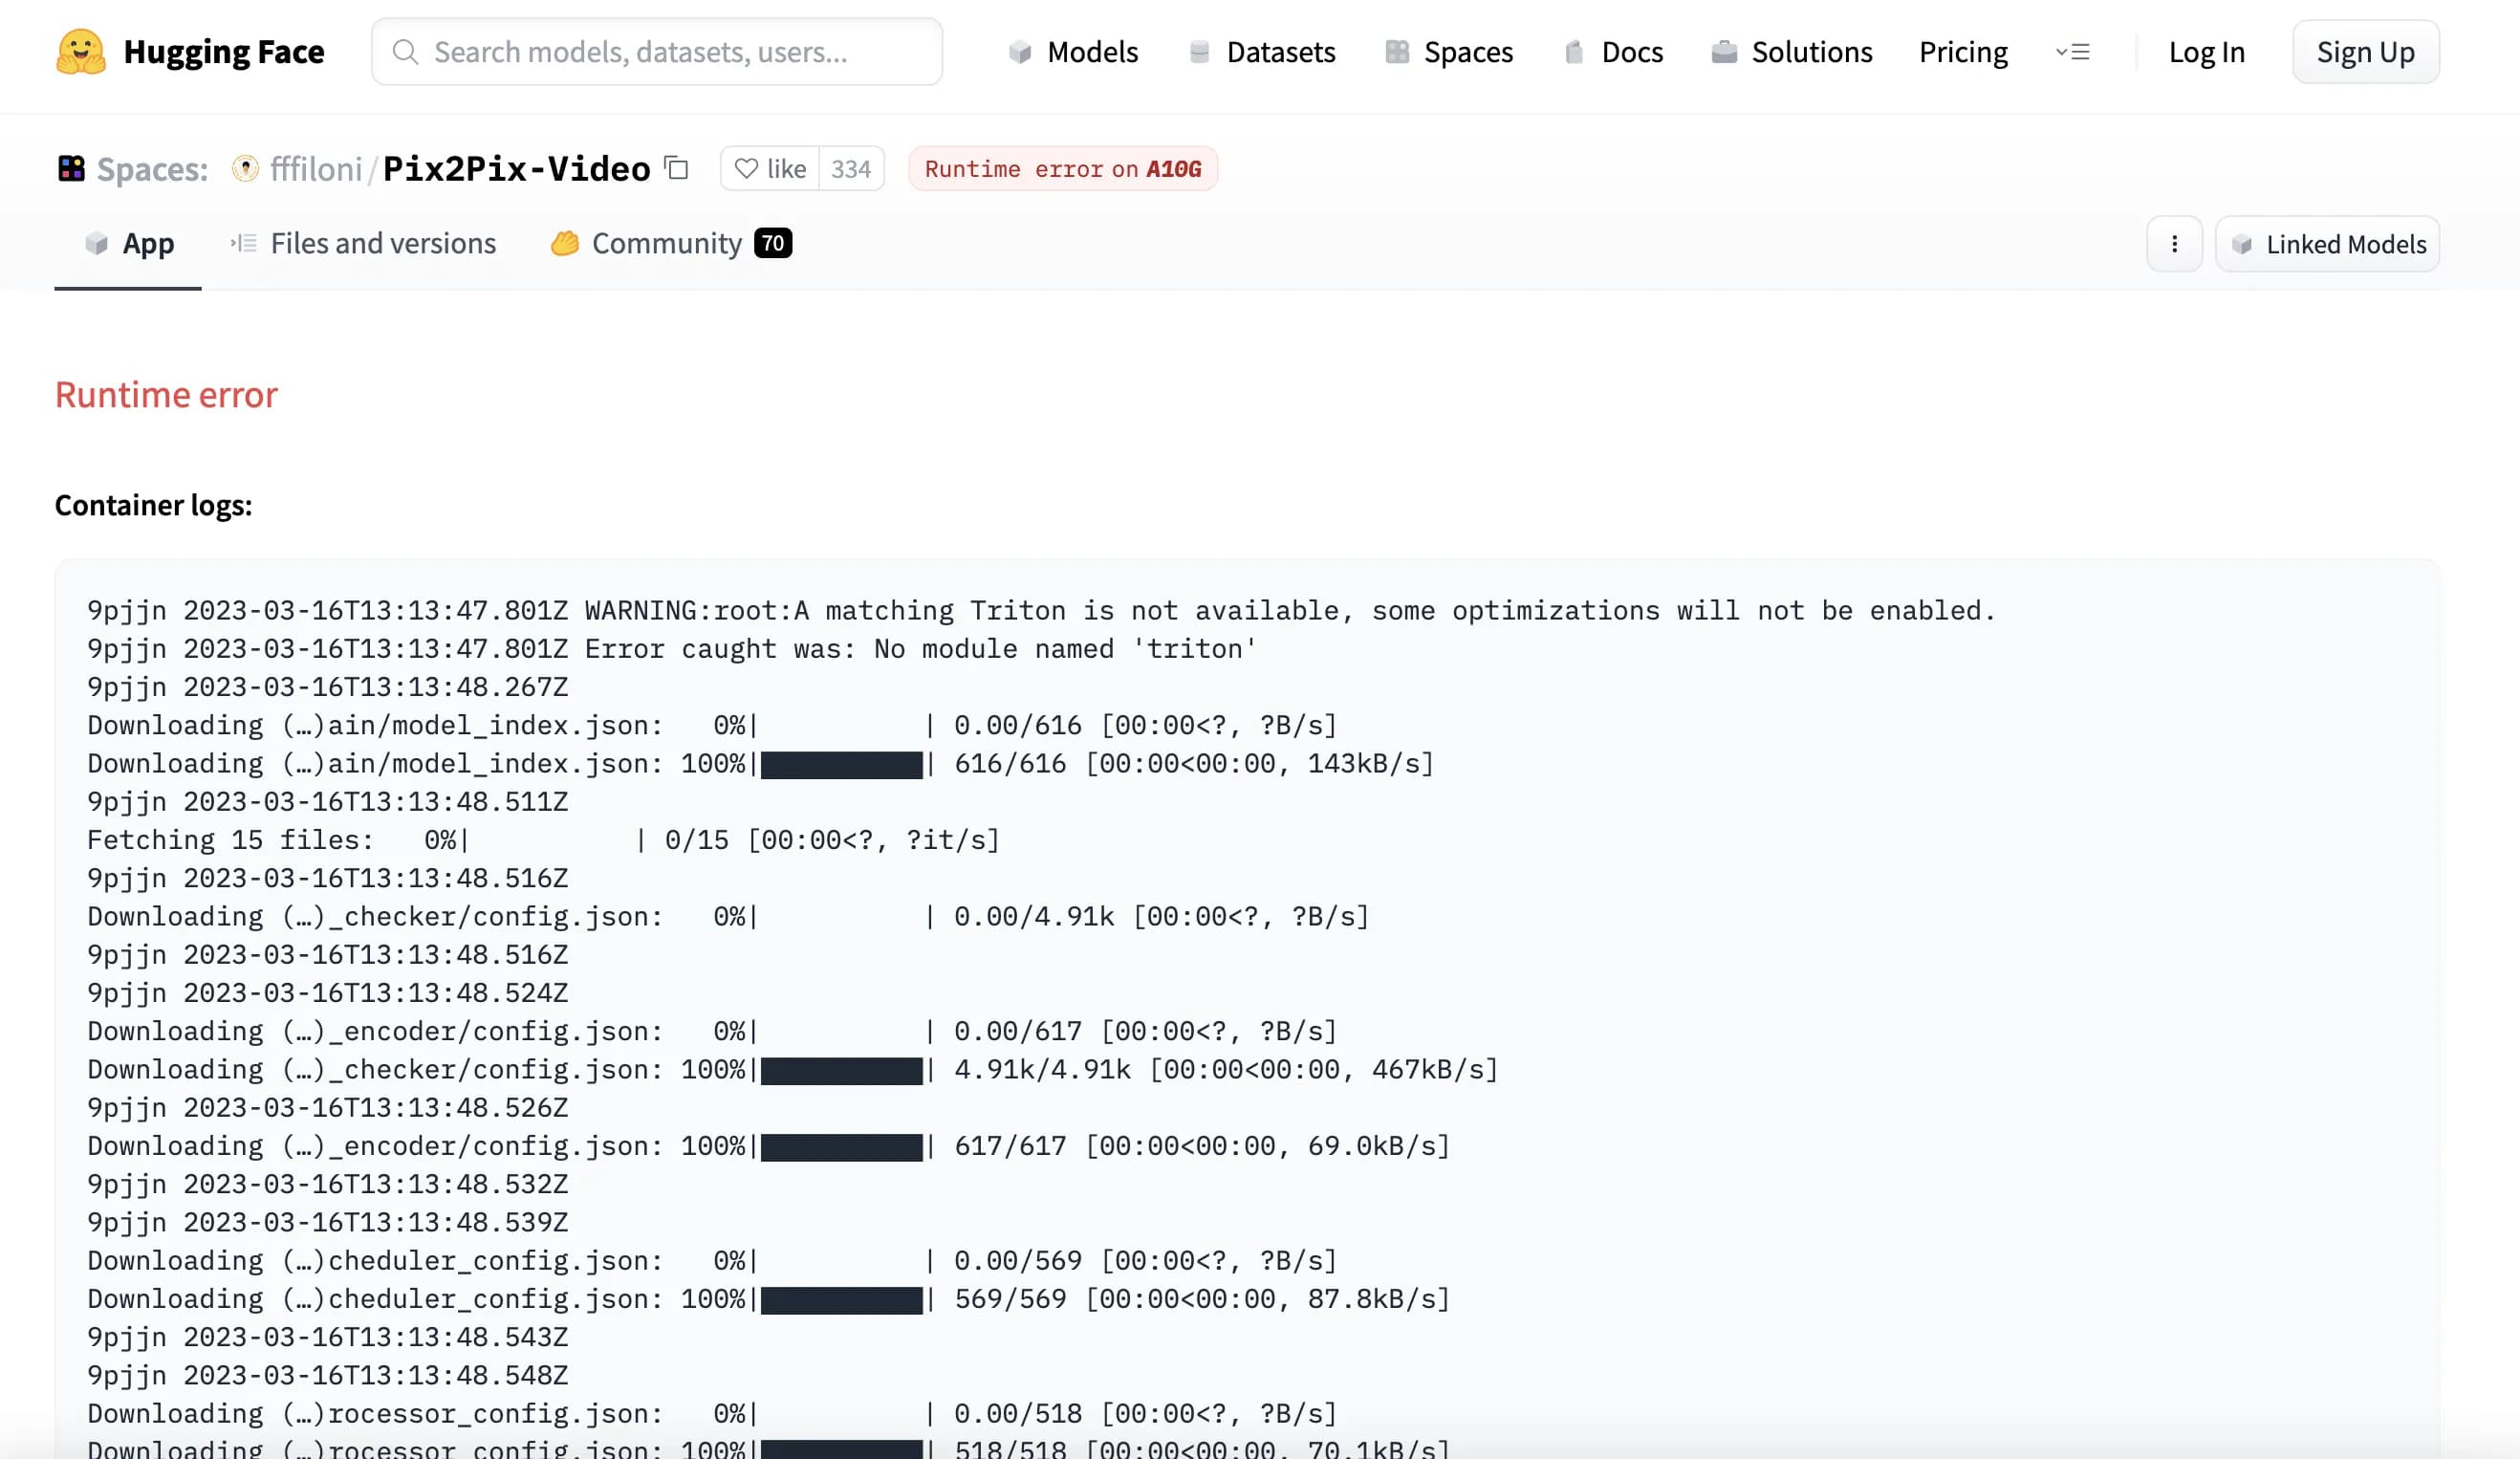Click the fffiloni user avatar
This screenshot has height=1459, width=2520.
pos(245,168)
